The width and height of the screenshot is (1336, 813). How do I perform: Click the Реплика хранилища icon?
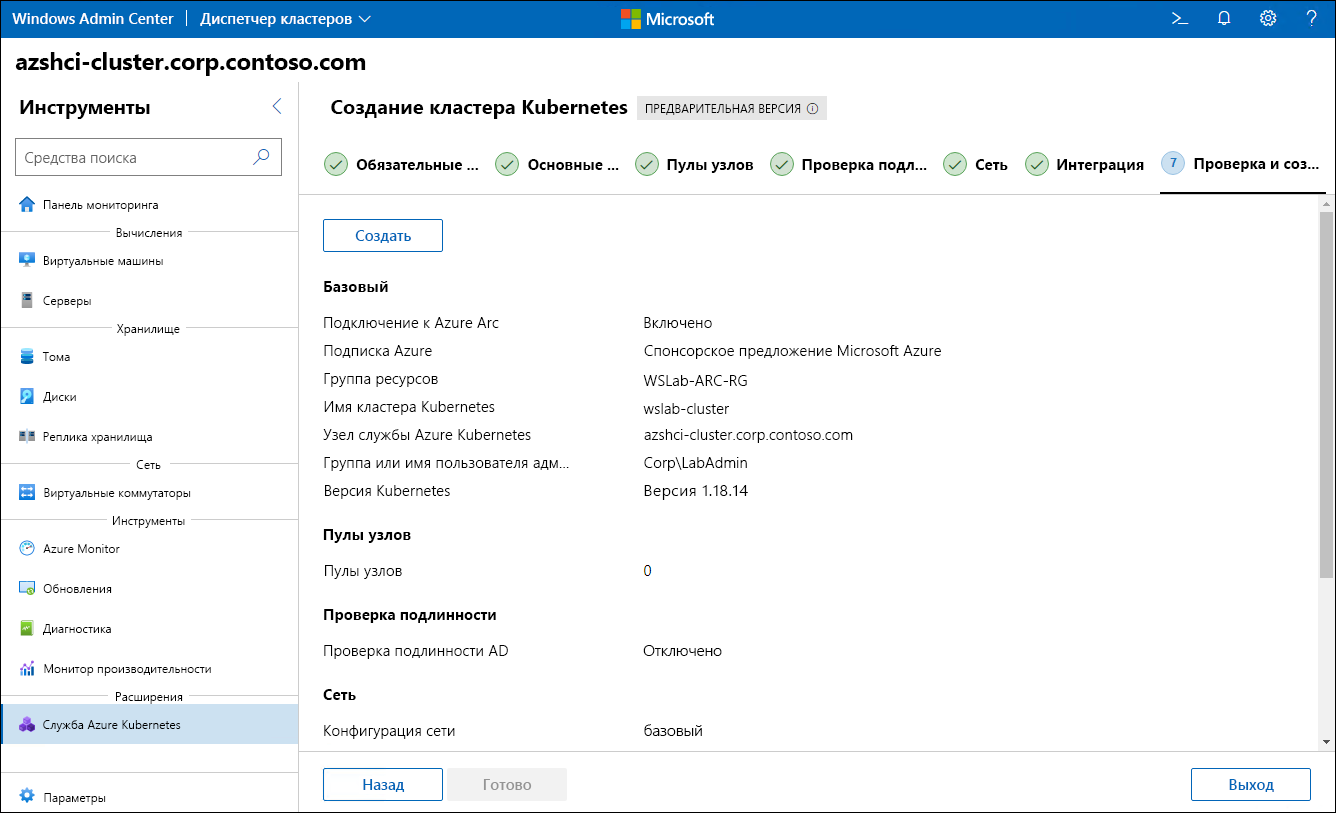27,437
